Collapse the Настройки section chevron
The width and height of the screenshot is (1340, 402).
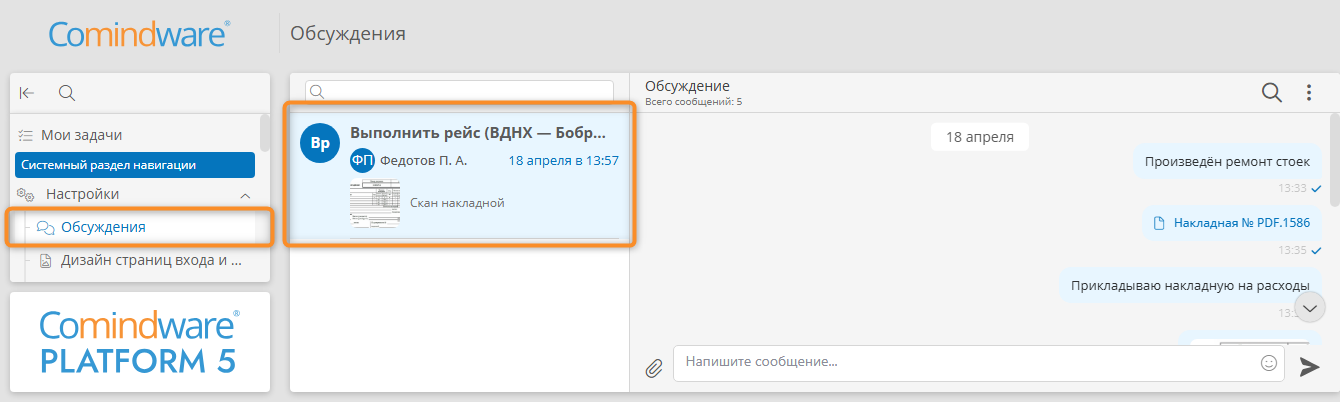[x=245, y=195]
